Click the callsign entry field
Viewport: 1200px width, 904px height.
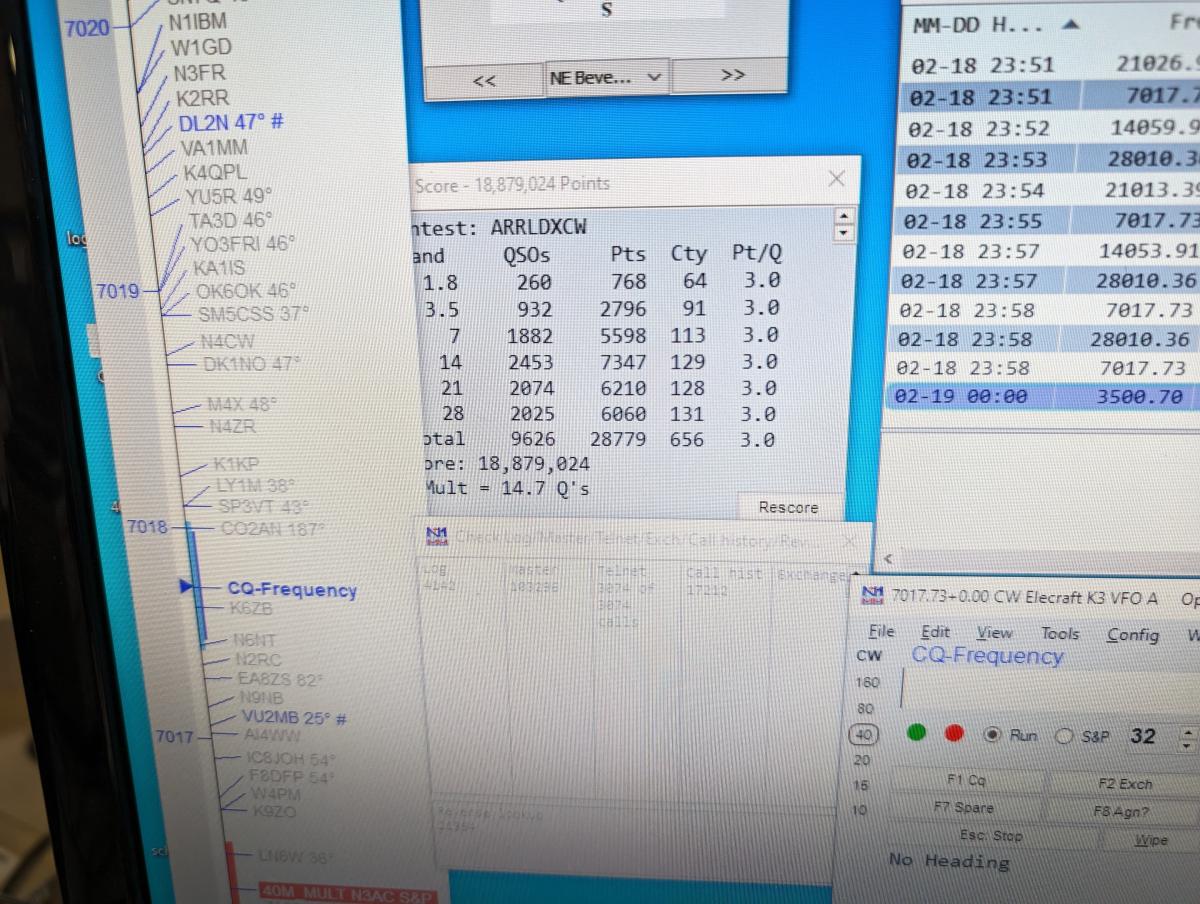[x=1050, y=689]
